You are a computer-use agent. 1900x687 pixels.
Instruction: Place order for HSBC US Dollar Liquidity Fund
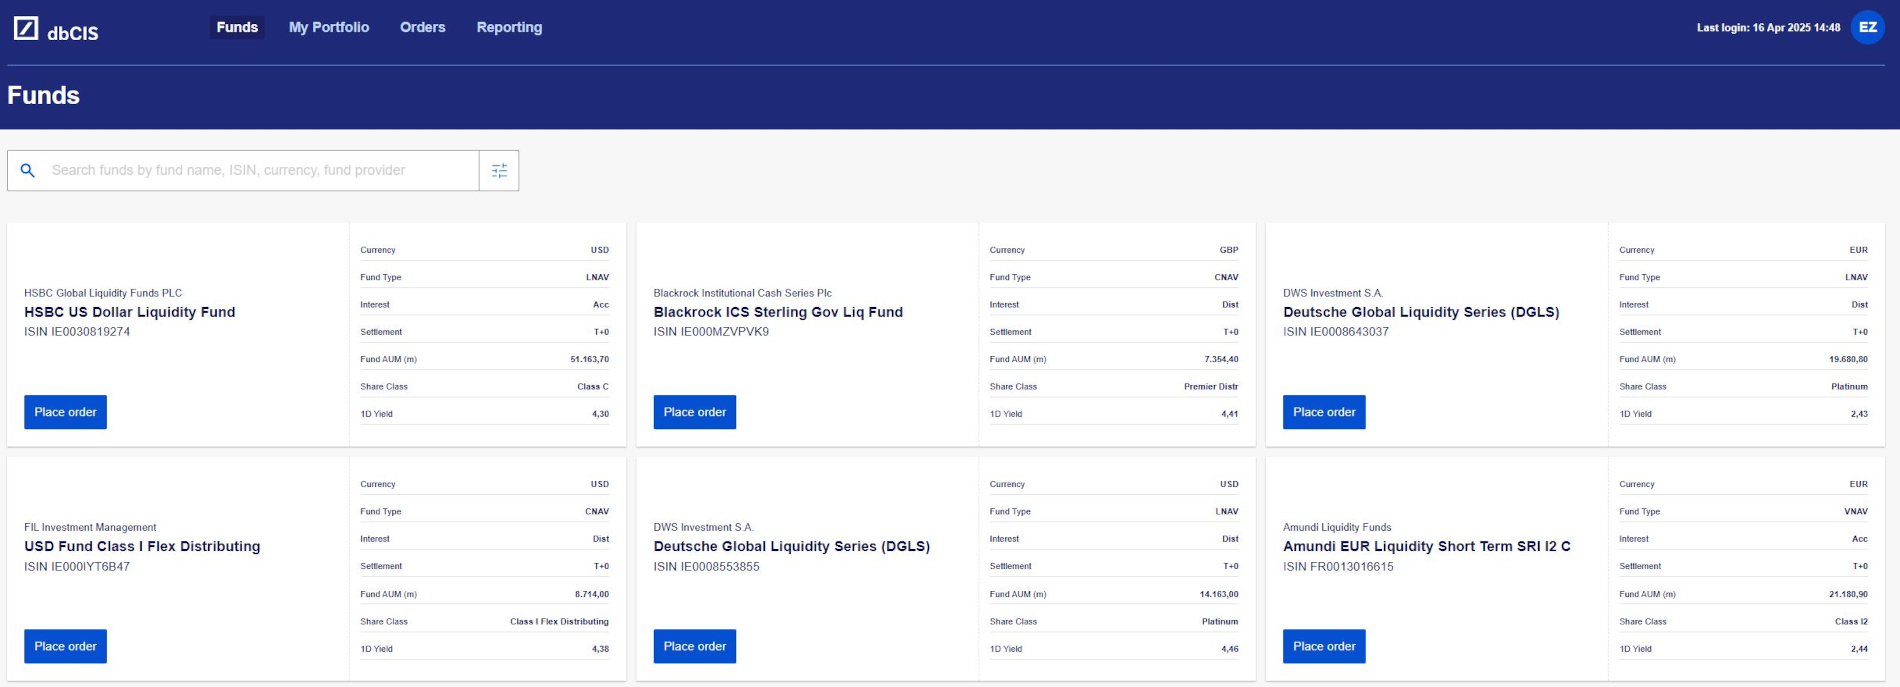coord(65,412)
